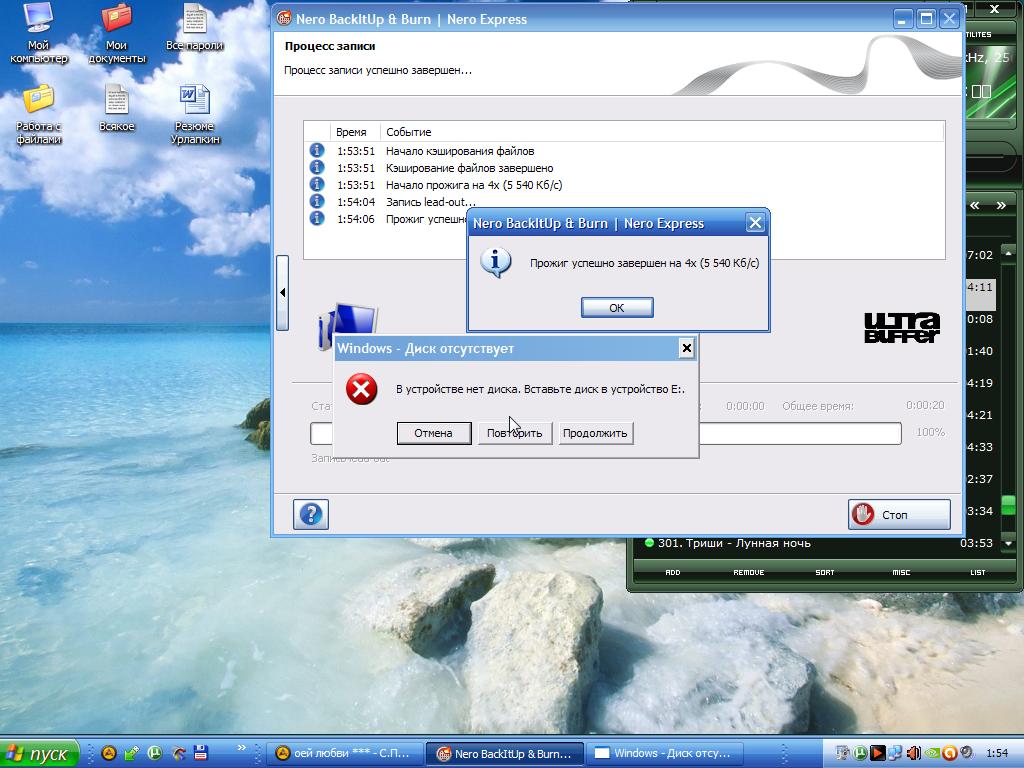Expand the Nero left side panel arrow
Viewport: 1024px width, 768px height.
(282, 293)
